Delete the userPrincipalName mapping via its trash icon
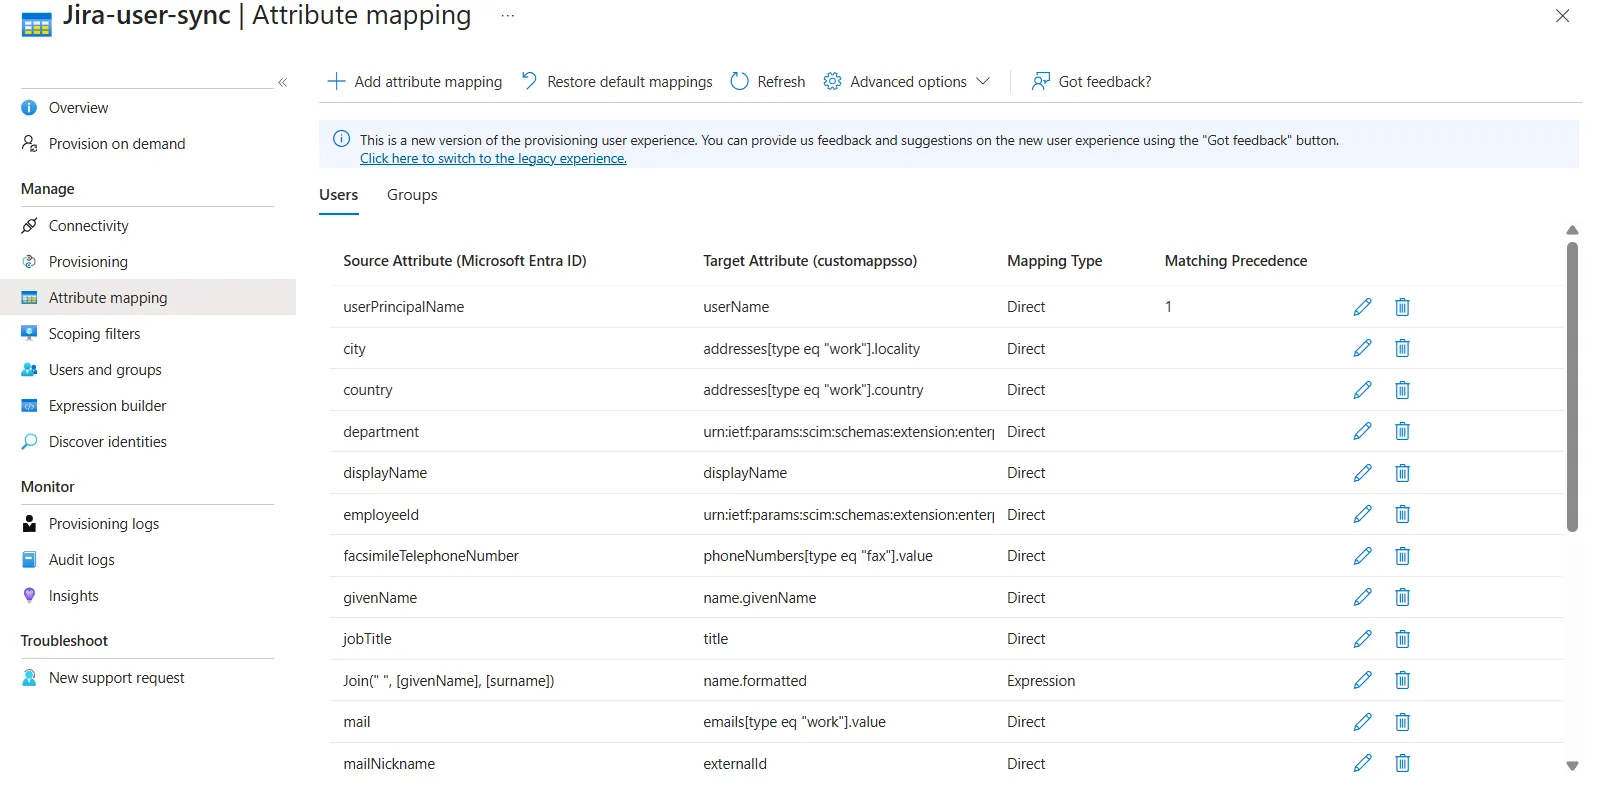Image resolution: width=1597 pixels, height=799 pixels. coord(1402,307)
